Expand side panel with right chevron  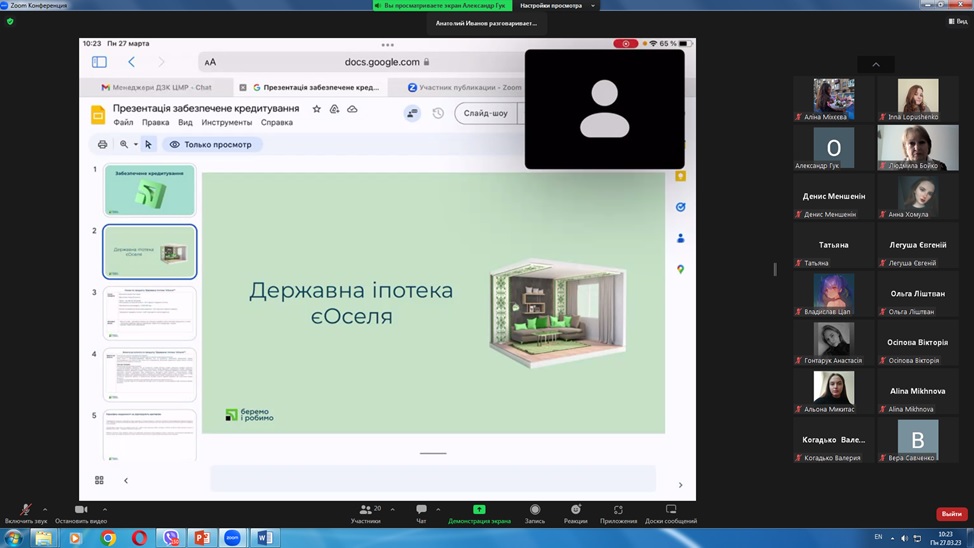(680, 485)
